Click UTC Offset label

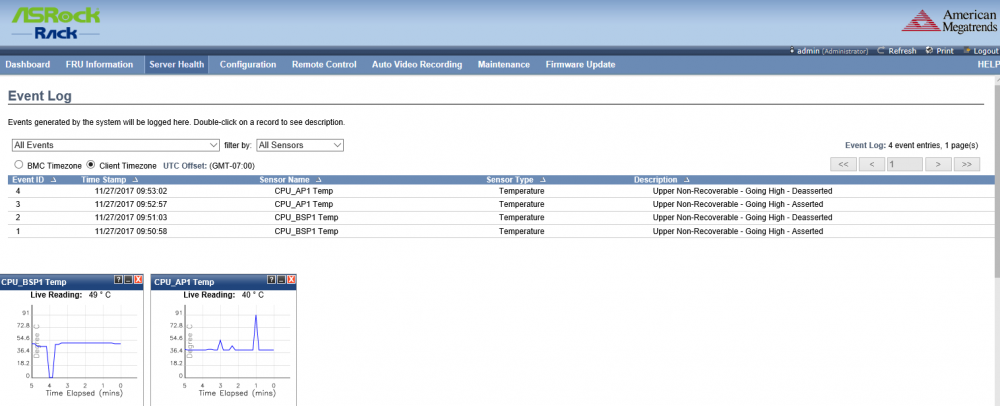[x=186, y=165]
